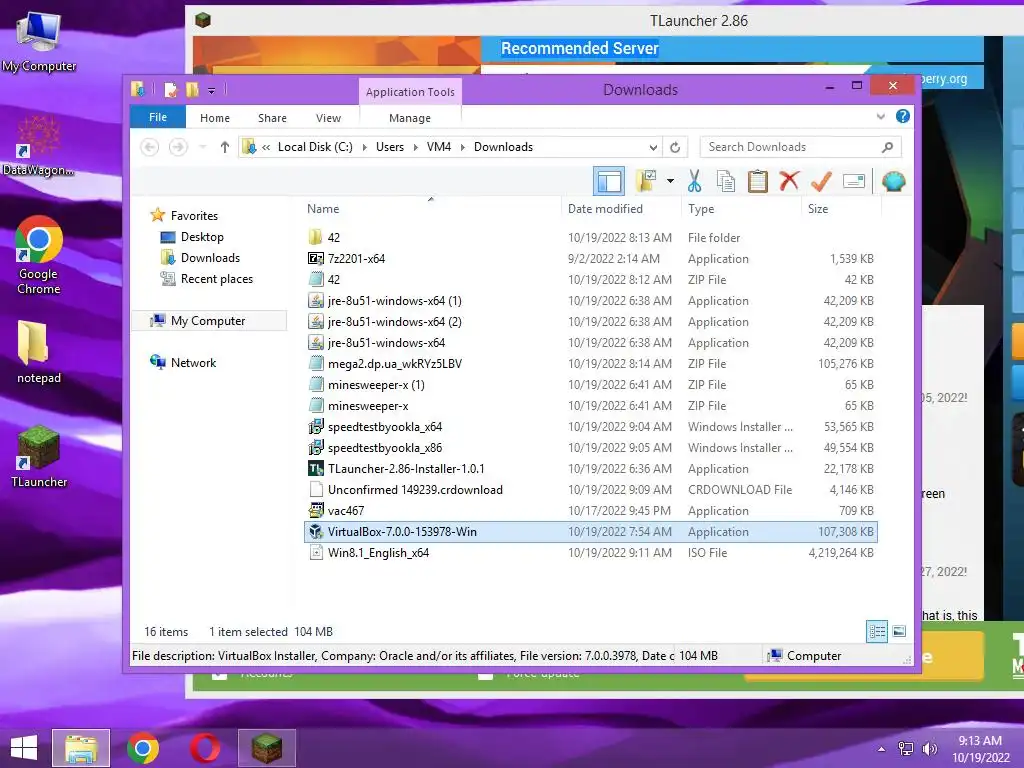The height and width of the screenshot is (768, 1024).
Task: Click the Windows Start button
Action: (24, 748)
